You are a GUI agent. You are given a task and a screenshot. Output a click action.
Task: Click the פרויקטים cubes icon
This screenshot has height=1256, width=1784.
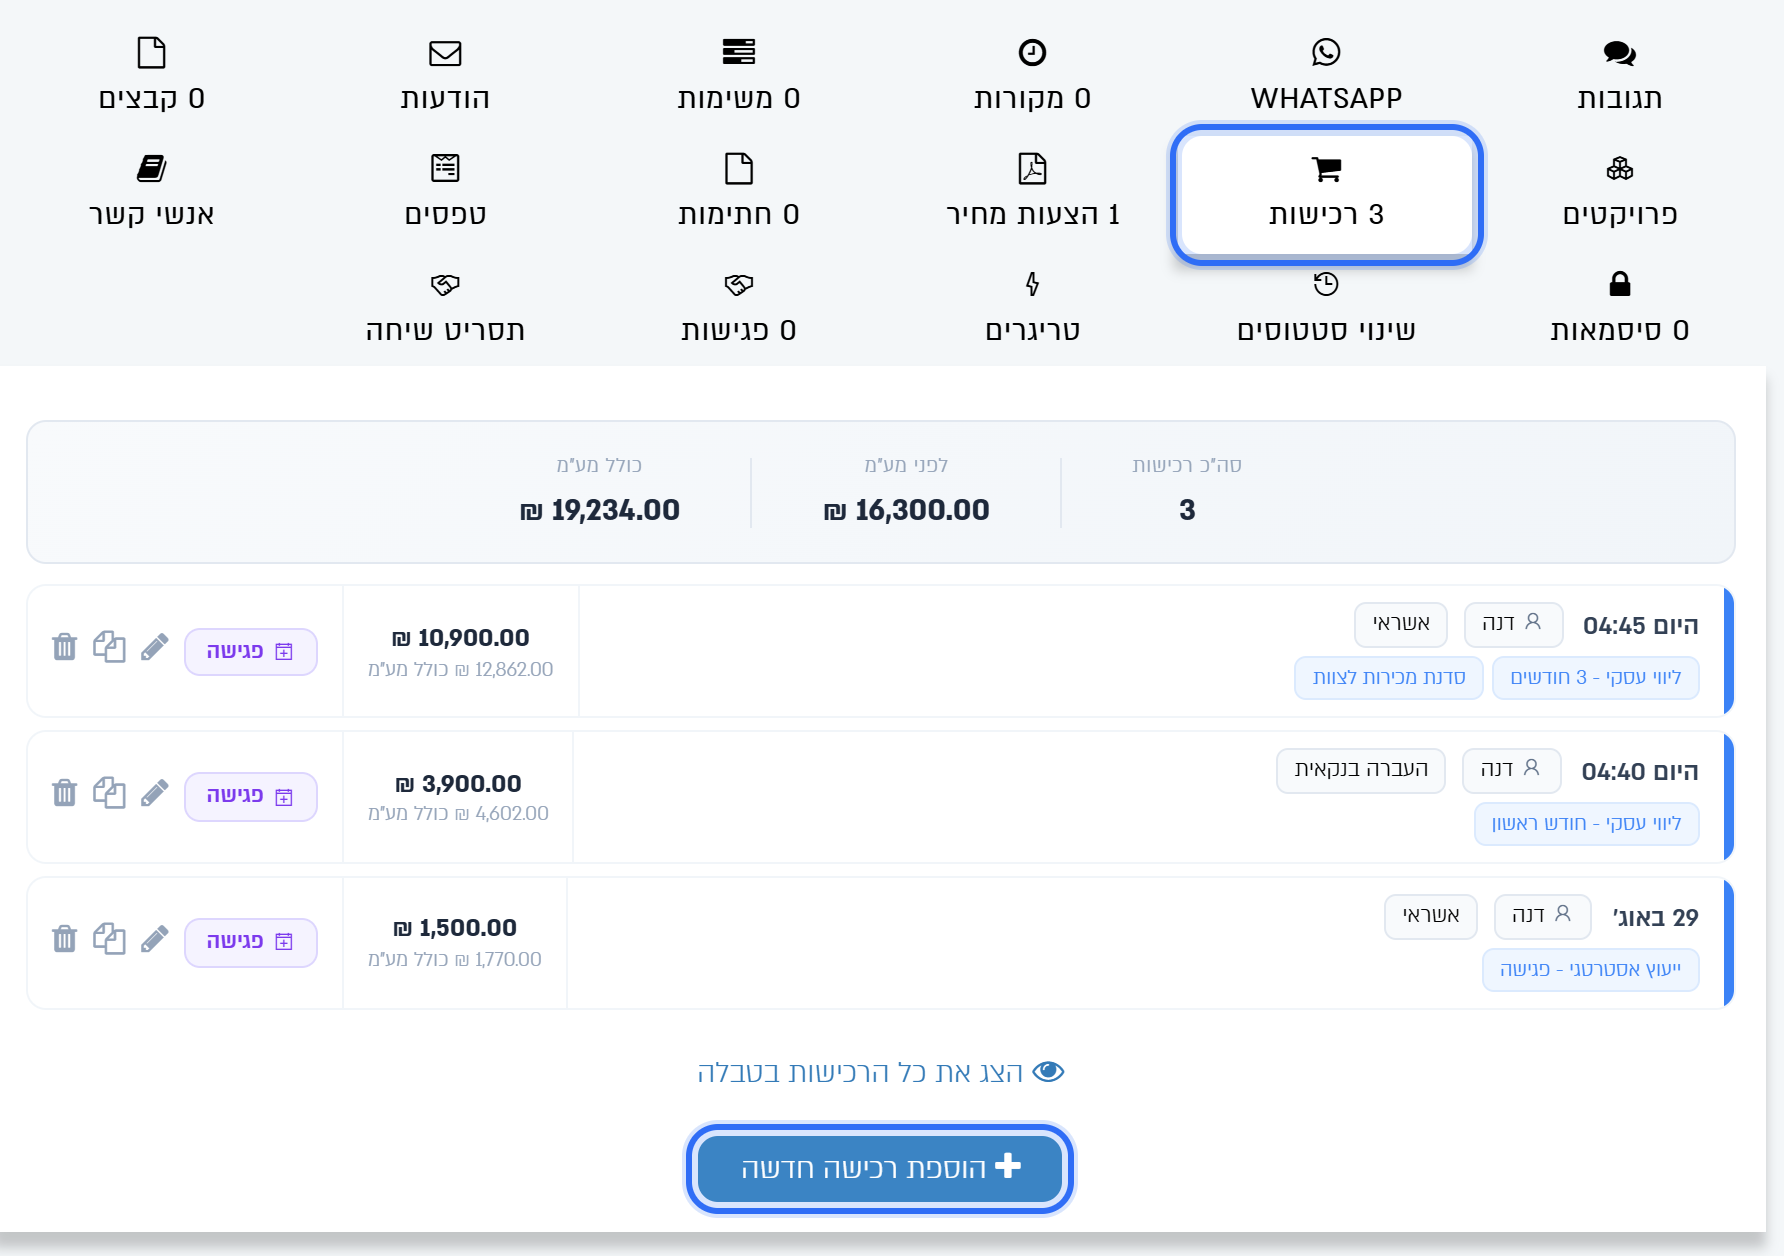point(1620,168)
